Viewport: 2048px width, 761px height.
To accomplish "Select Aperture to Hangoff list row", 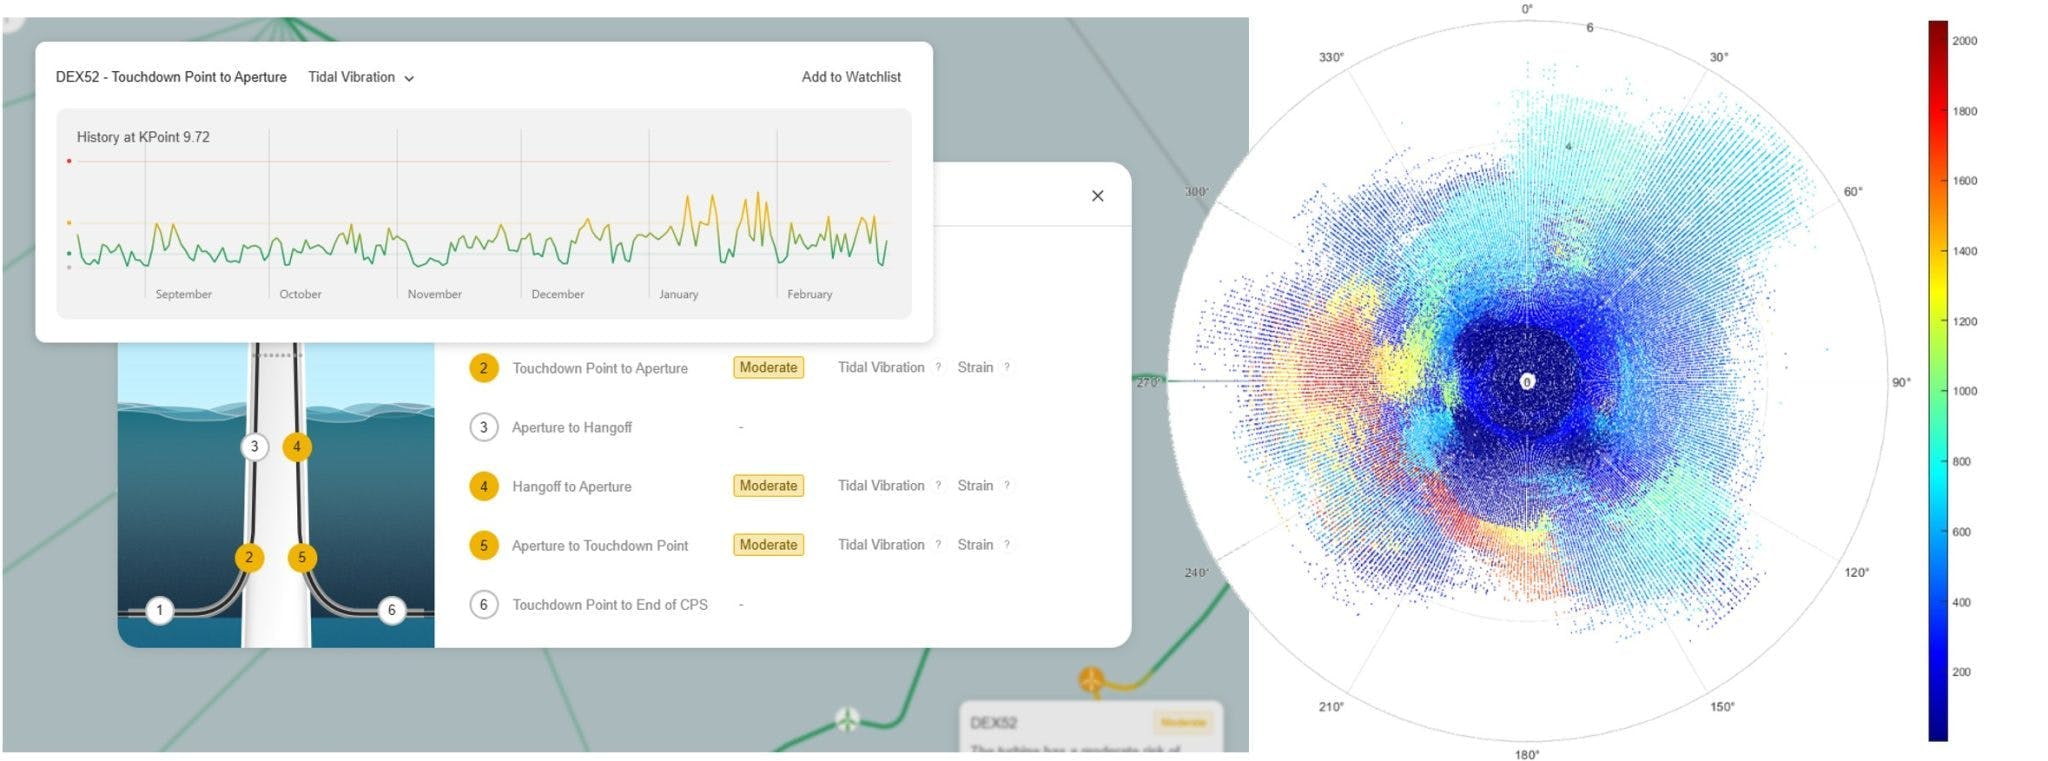I will point(571,428).
